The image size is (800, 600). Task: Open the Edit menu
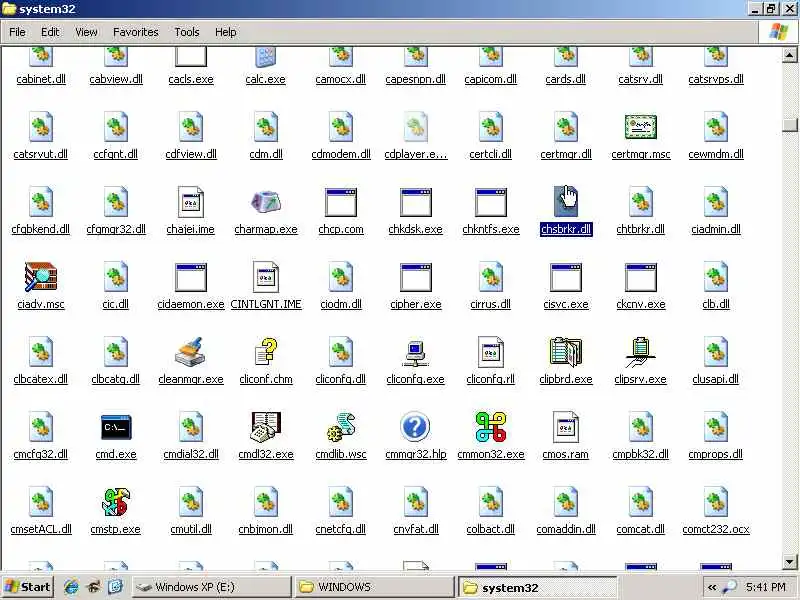(x=50, y=32)
